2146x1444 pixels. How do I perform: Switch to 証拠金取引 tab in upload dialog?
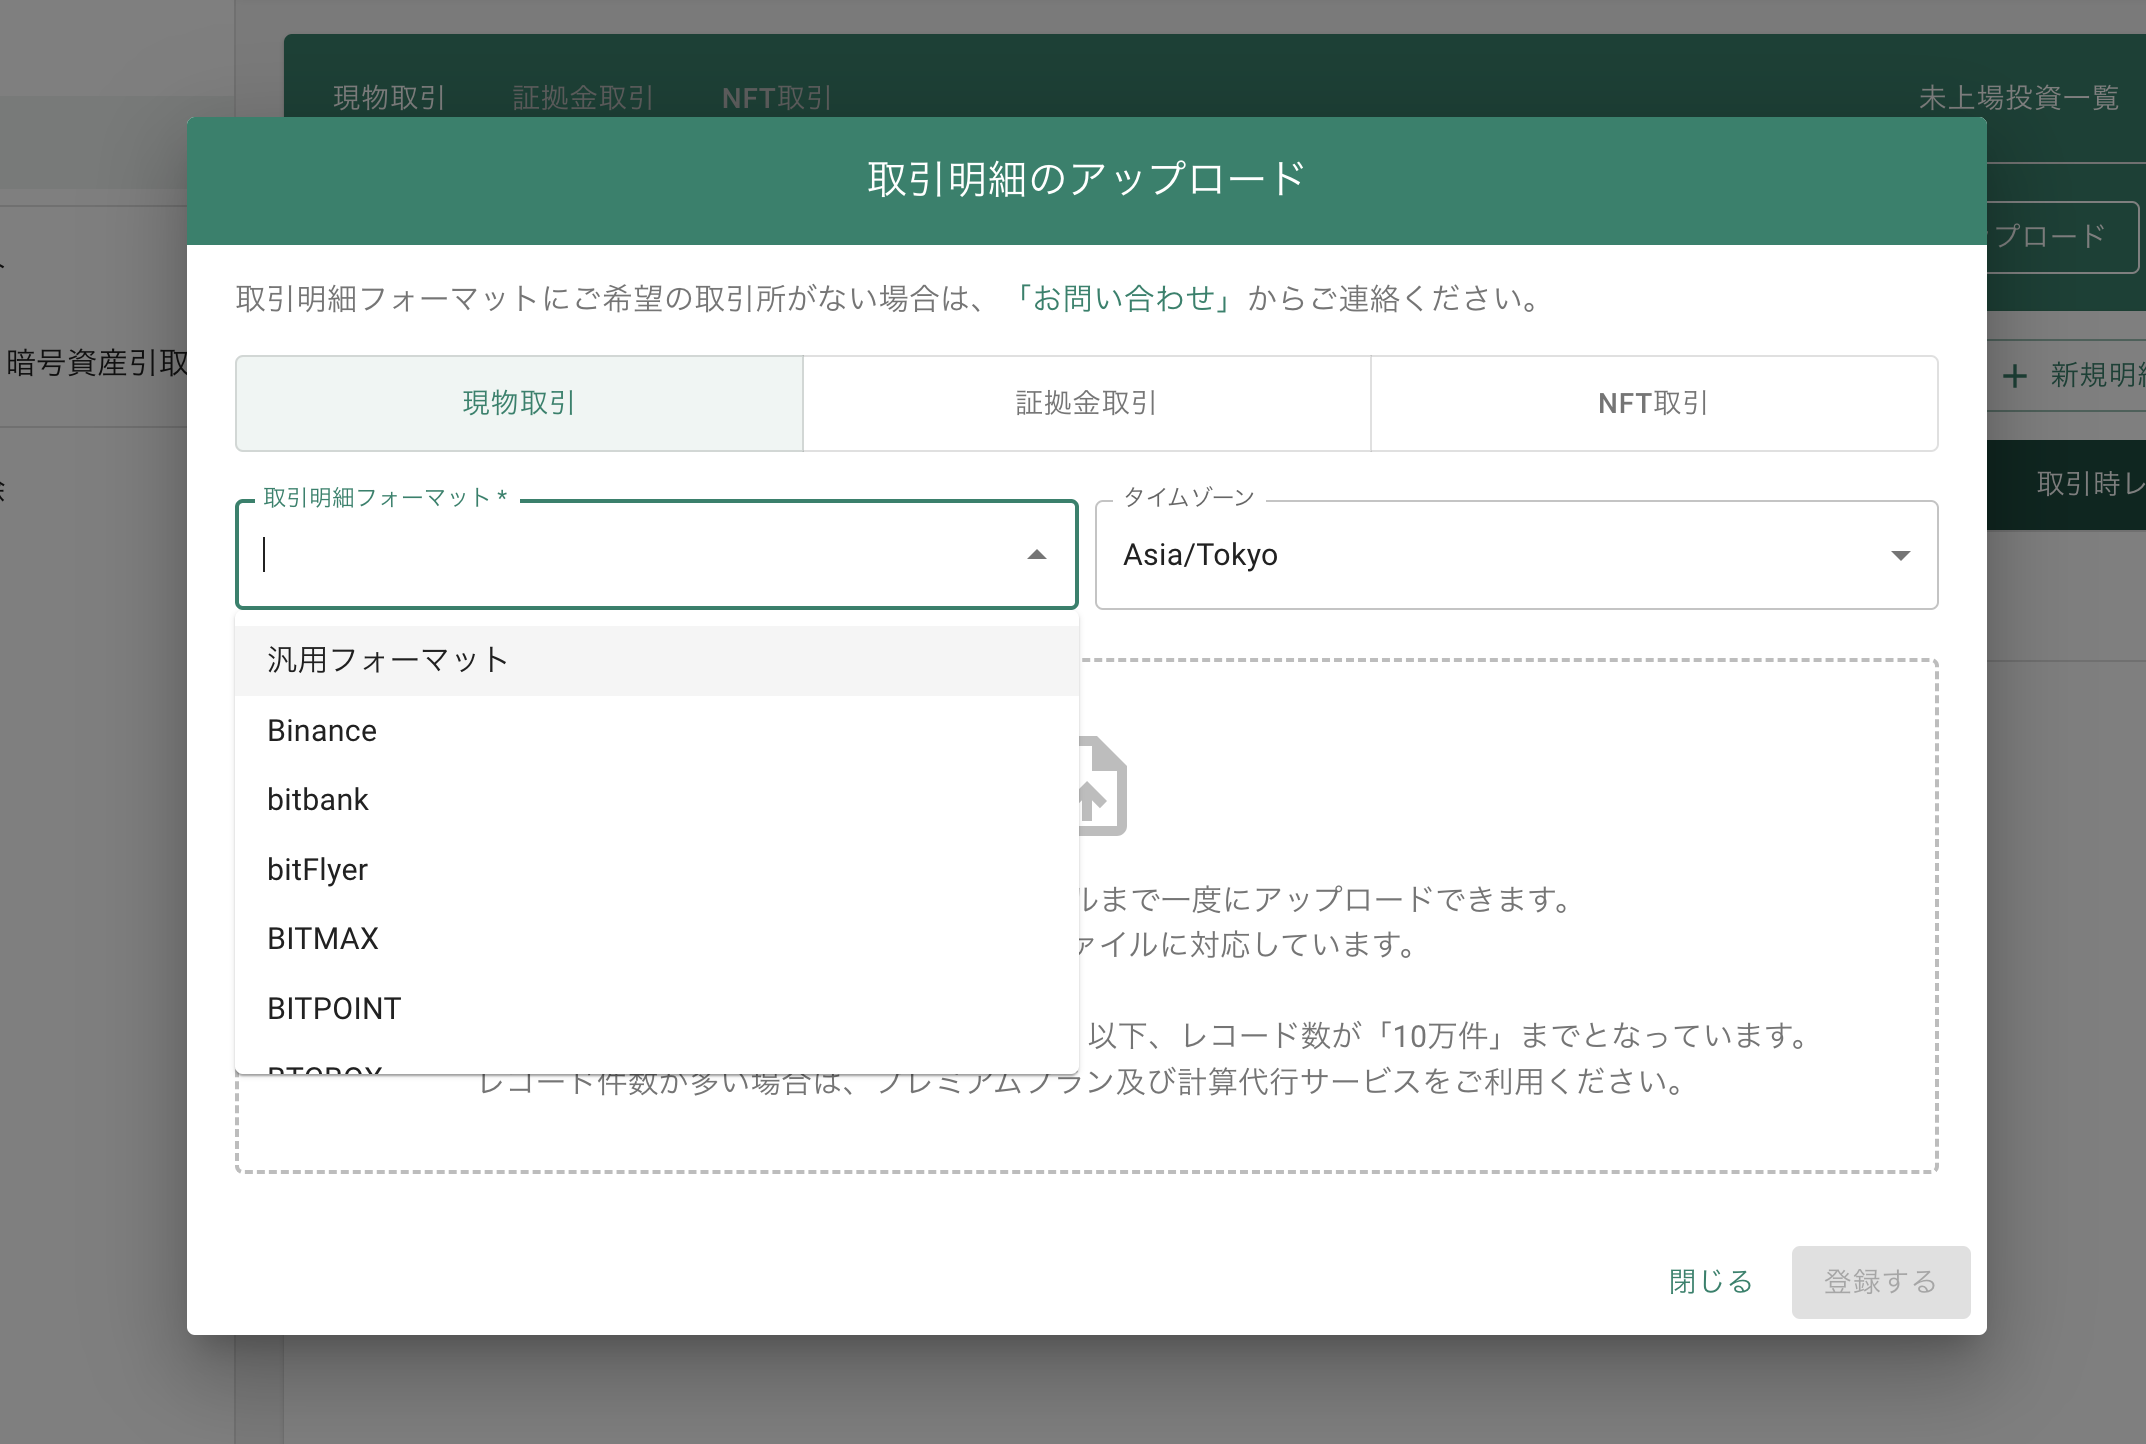pyautogui.click(x=1087, y=403)
